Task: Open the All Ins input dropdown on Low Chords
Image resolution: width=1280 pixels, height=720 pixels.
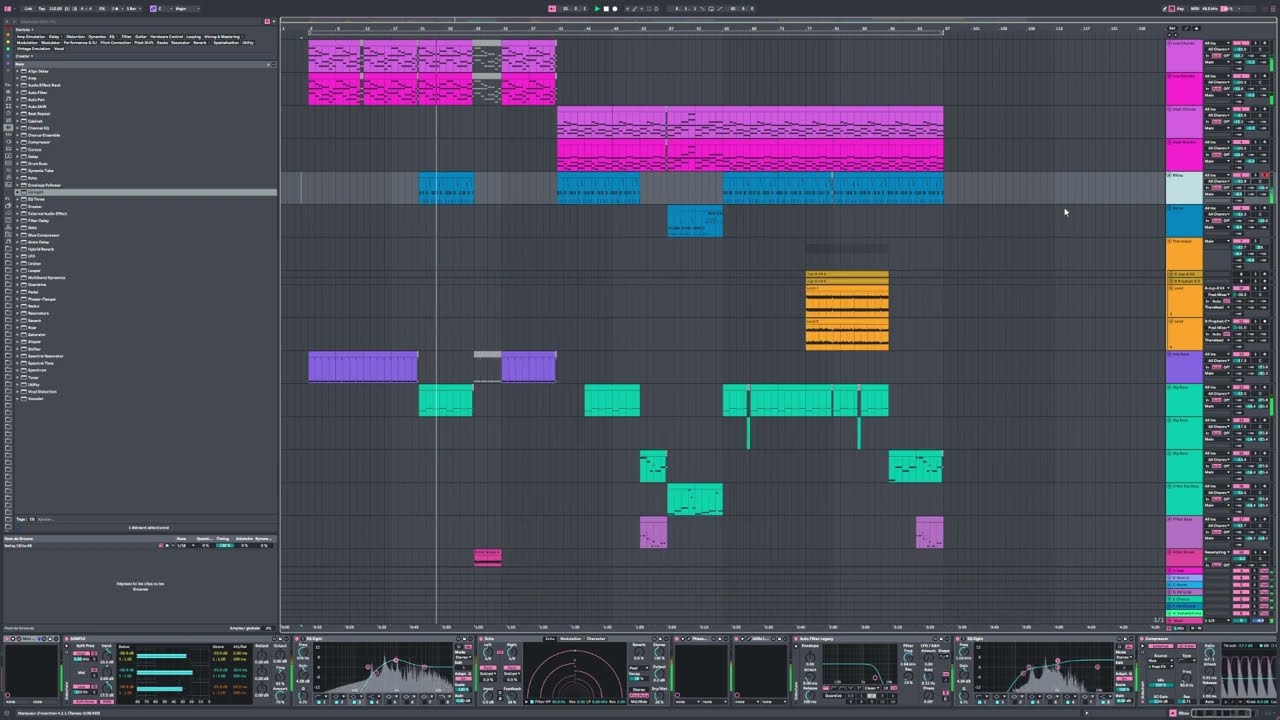Action: point(1217,43)
